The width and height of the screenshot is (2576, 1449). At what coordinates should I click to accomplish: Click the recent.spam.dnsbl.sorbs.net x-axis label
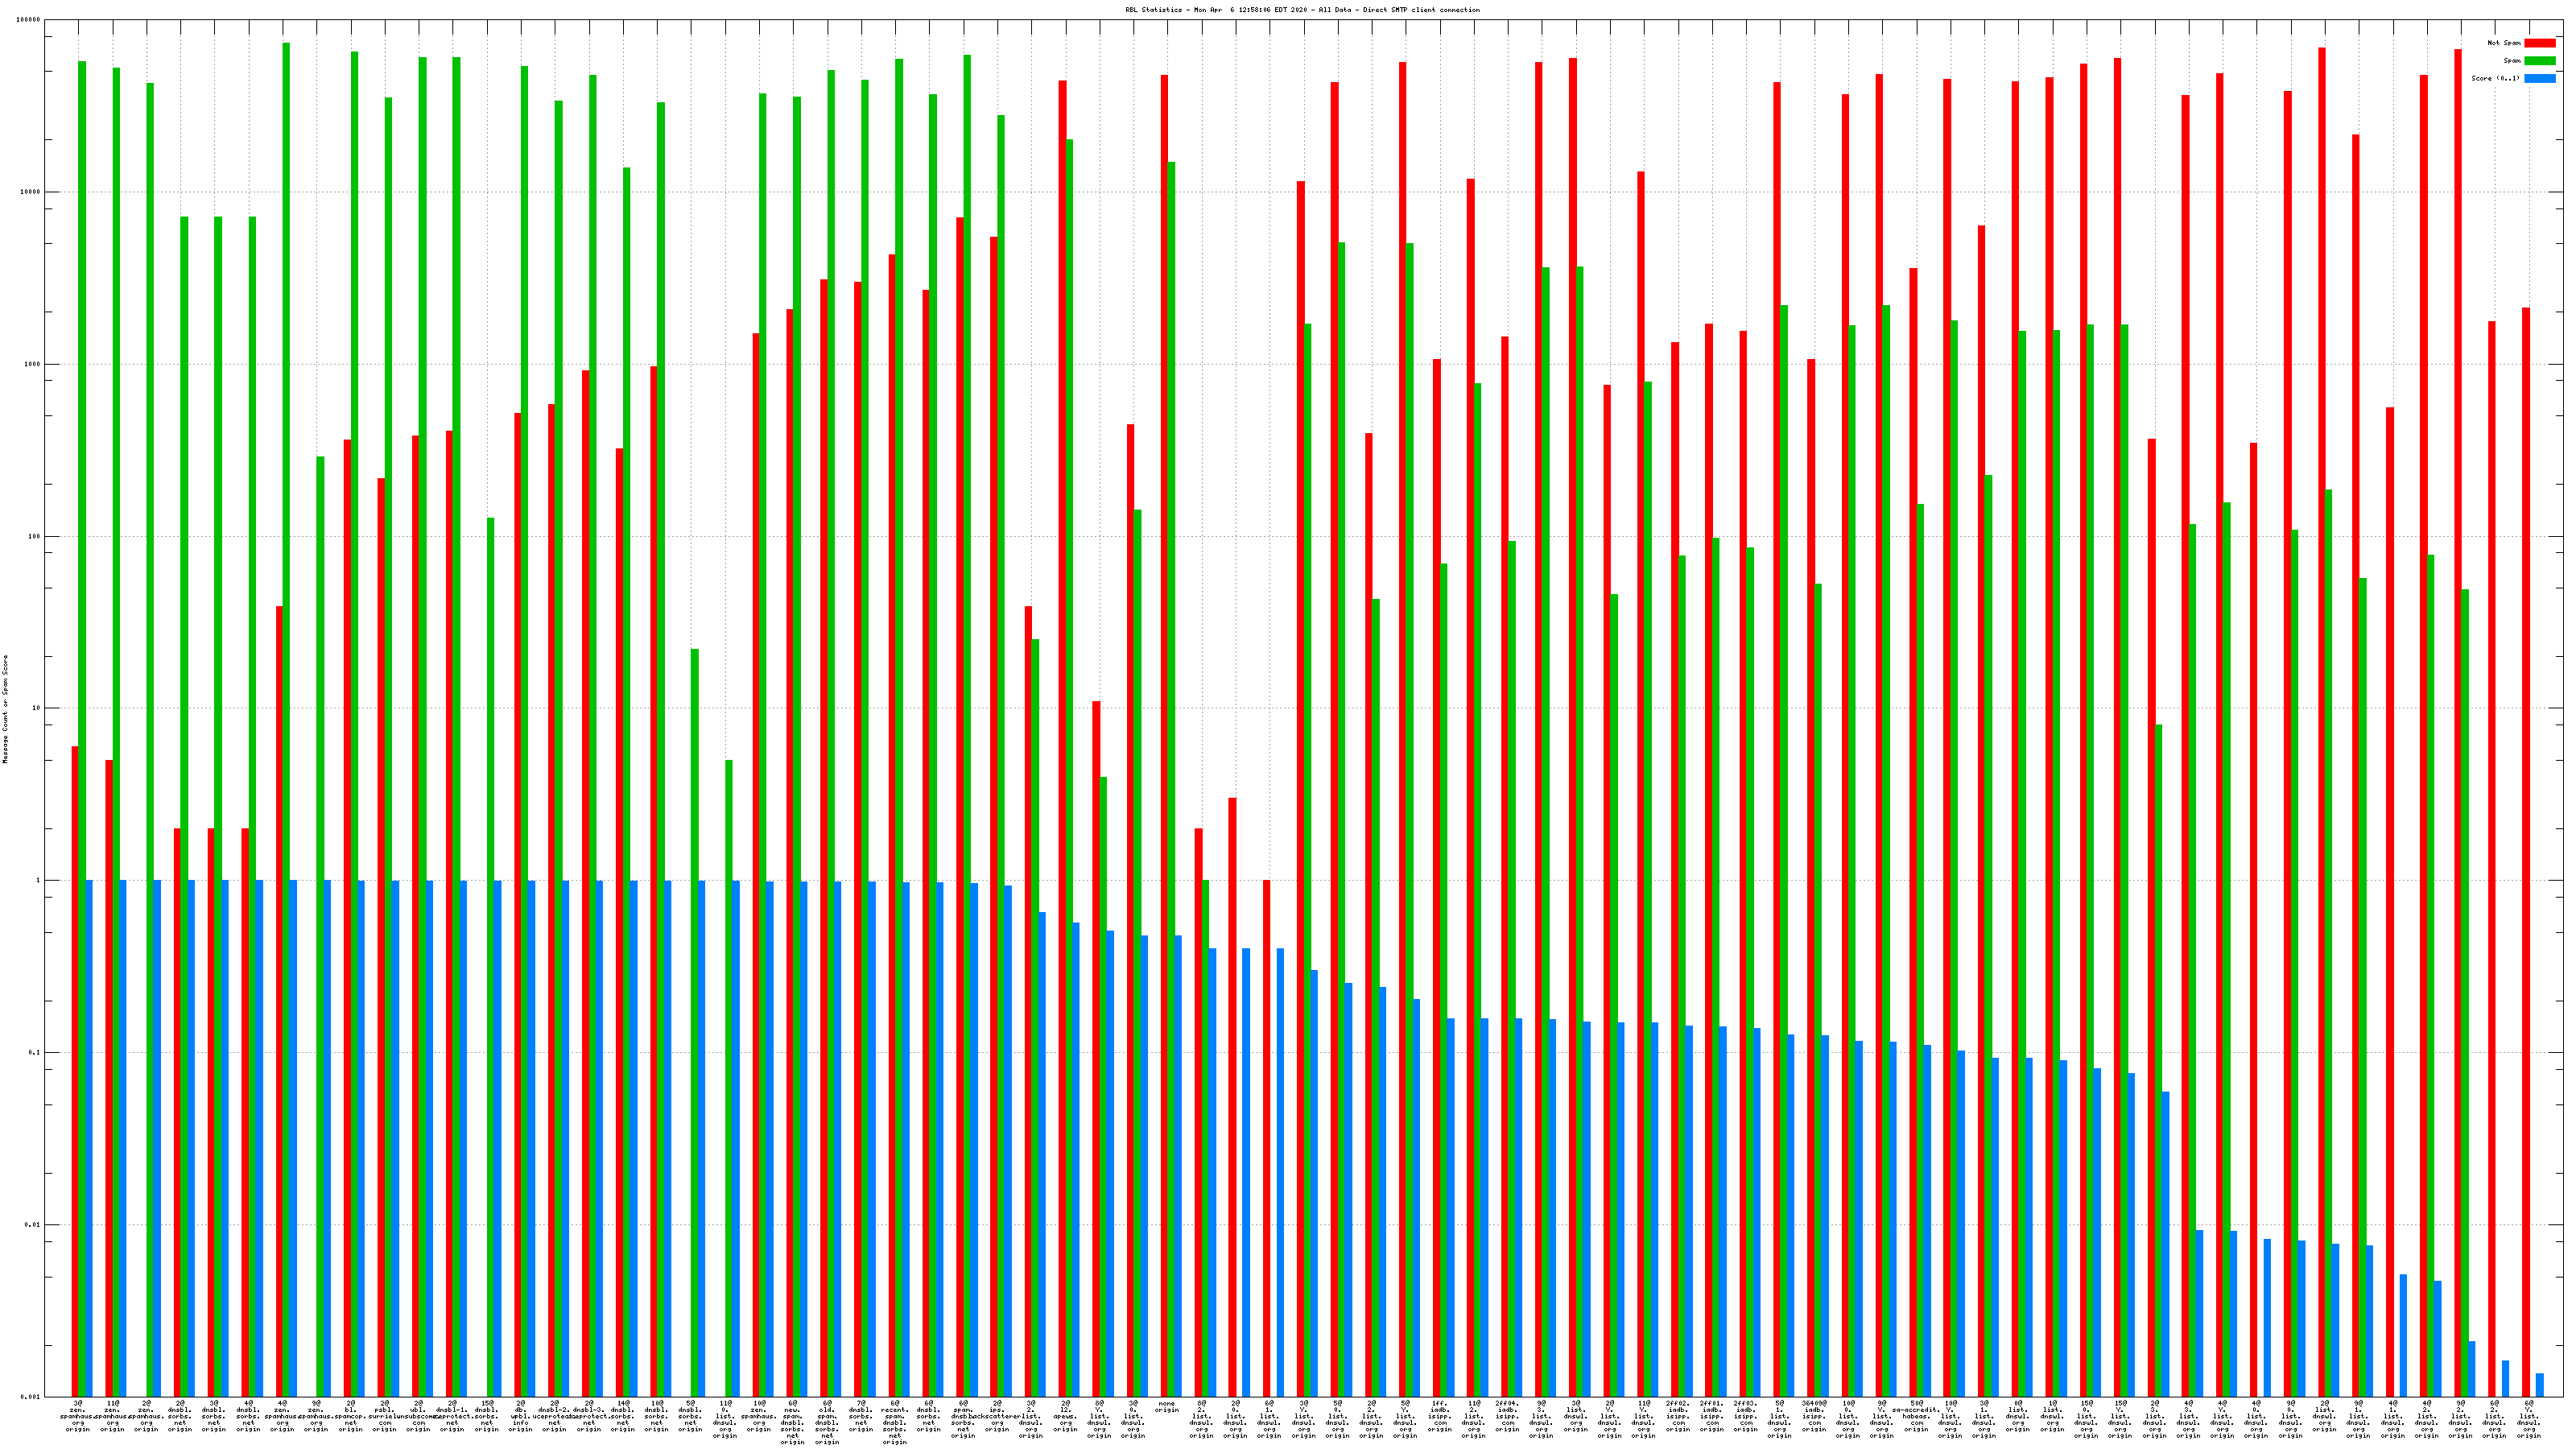pos(895,1422)
